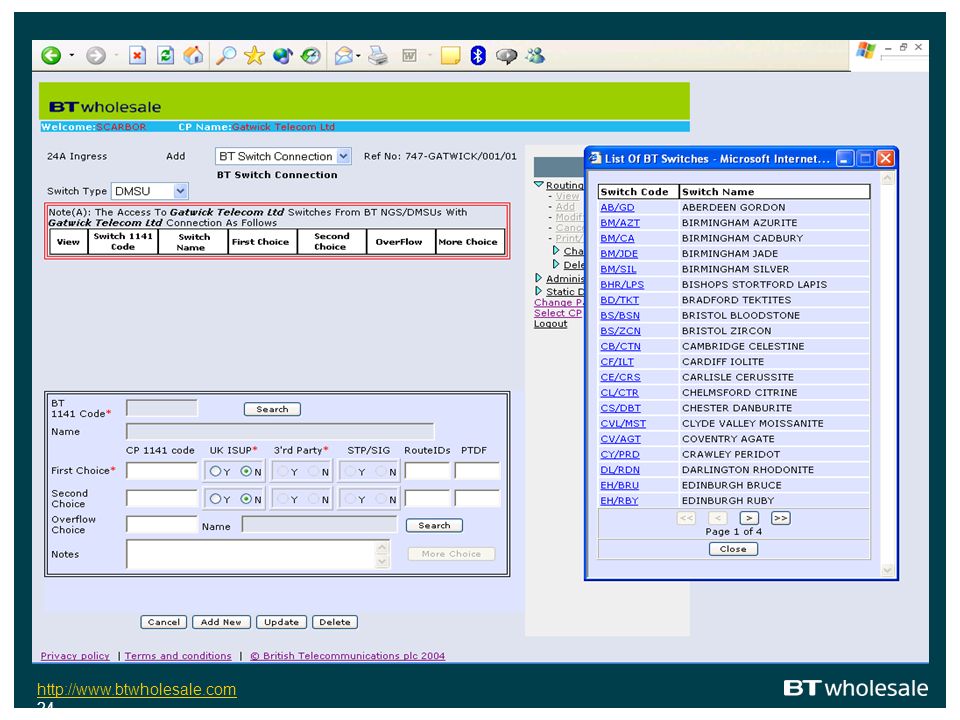Screen dimensions: 960x720
Task: Click the First Choice CP 1141 code field
Action: [162, 471]
